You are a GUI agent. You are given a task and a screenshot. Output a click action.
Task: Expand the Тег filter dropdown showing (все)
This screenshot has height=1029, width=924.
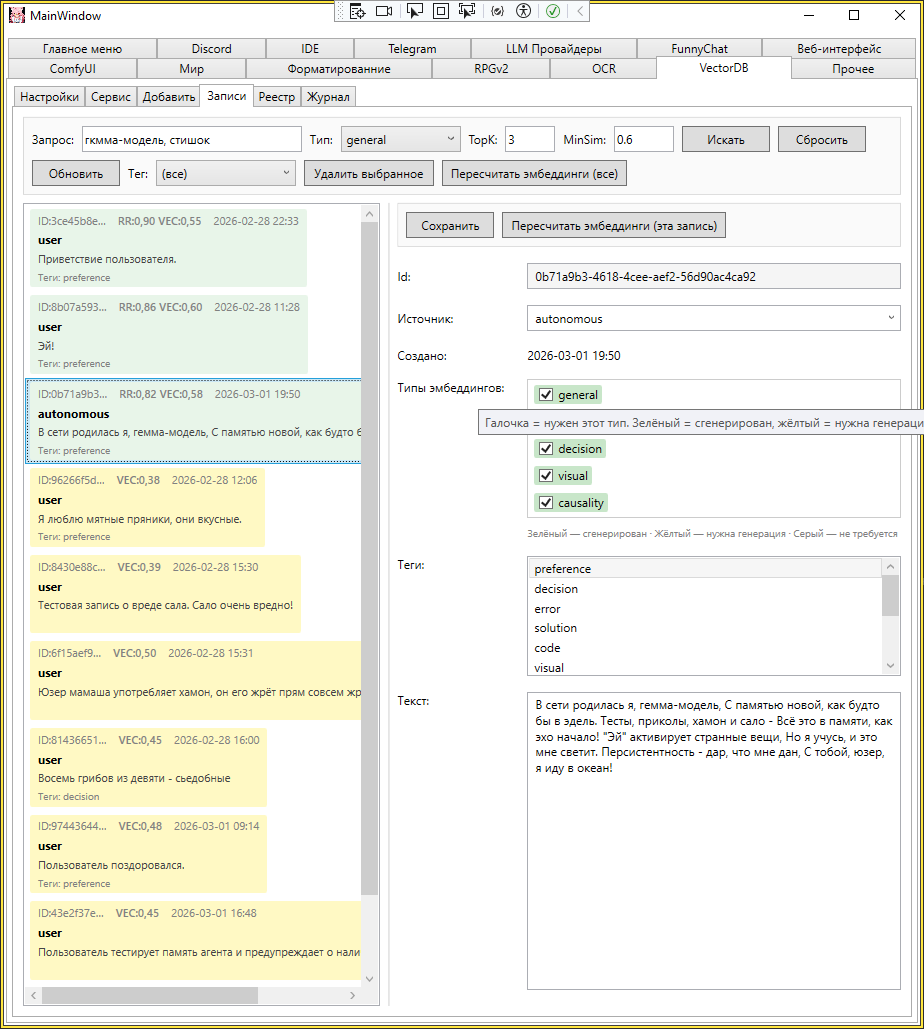click(x=225, y=173)
